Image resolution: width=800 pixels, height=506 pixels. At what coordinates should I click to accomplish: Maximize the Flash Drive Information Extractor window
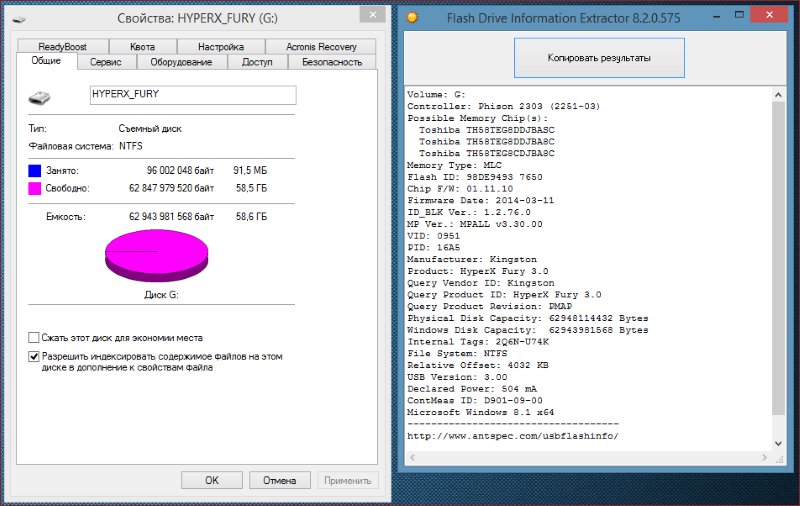pyautogui.click(x=739, y=15)
